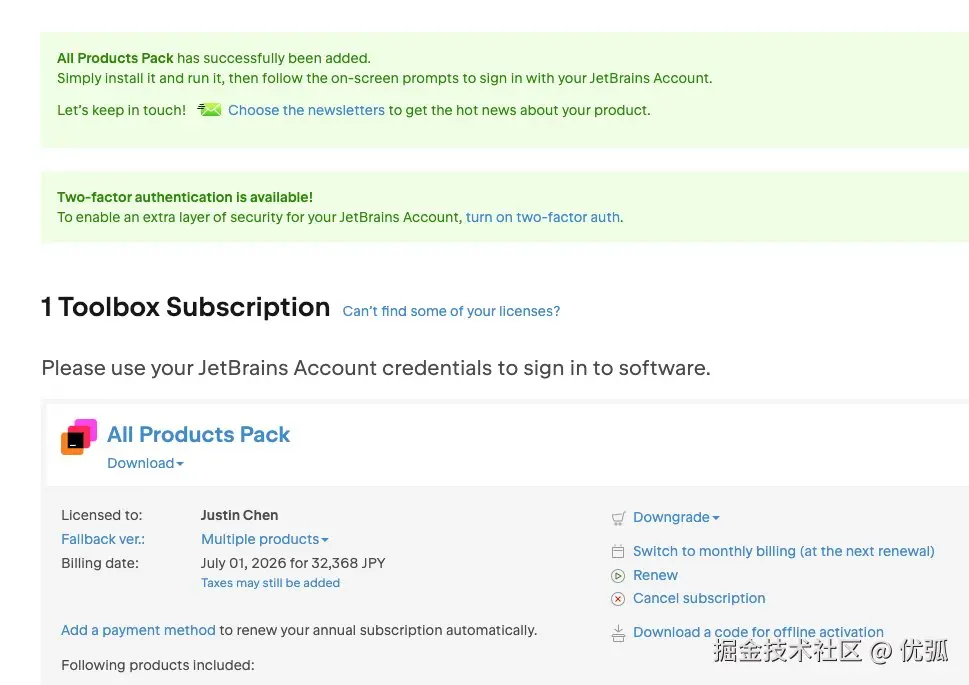Screen dimensions: 969x685
Task: Click the calendar icon for monthly billing
Action: (x=618, y=552)
